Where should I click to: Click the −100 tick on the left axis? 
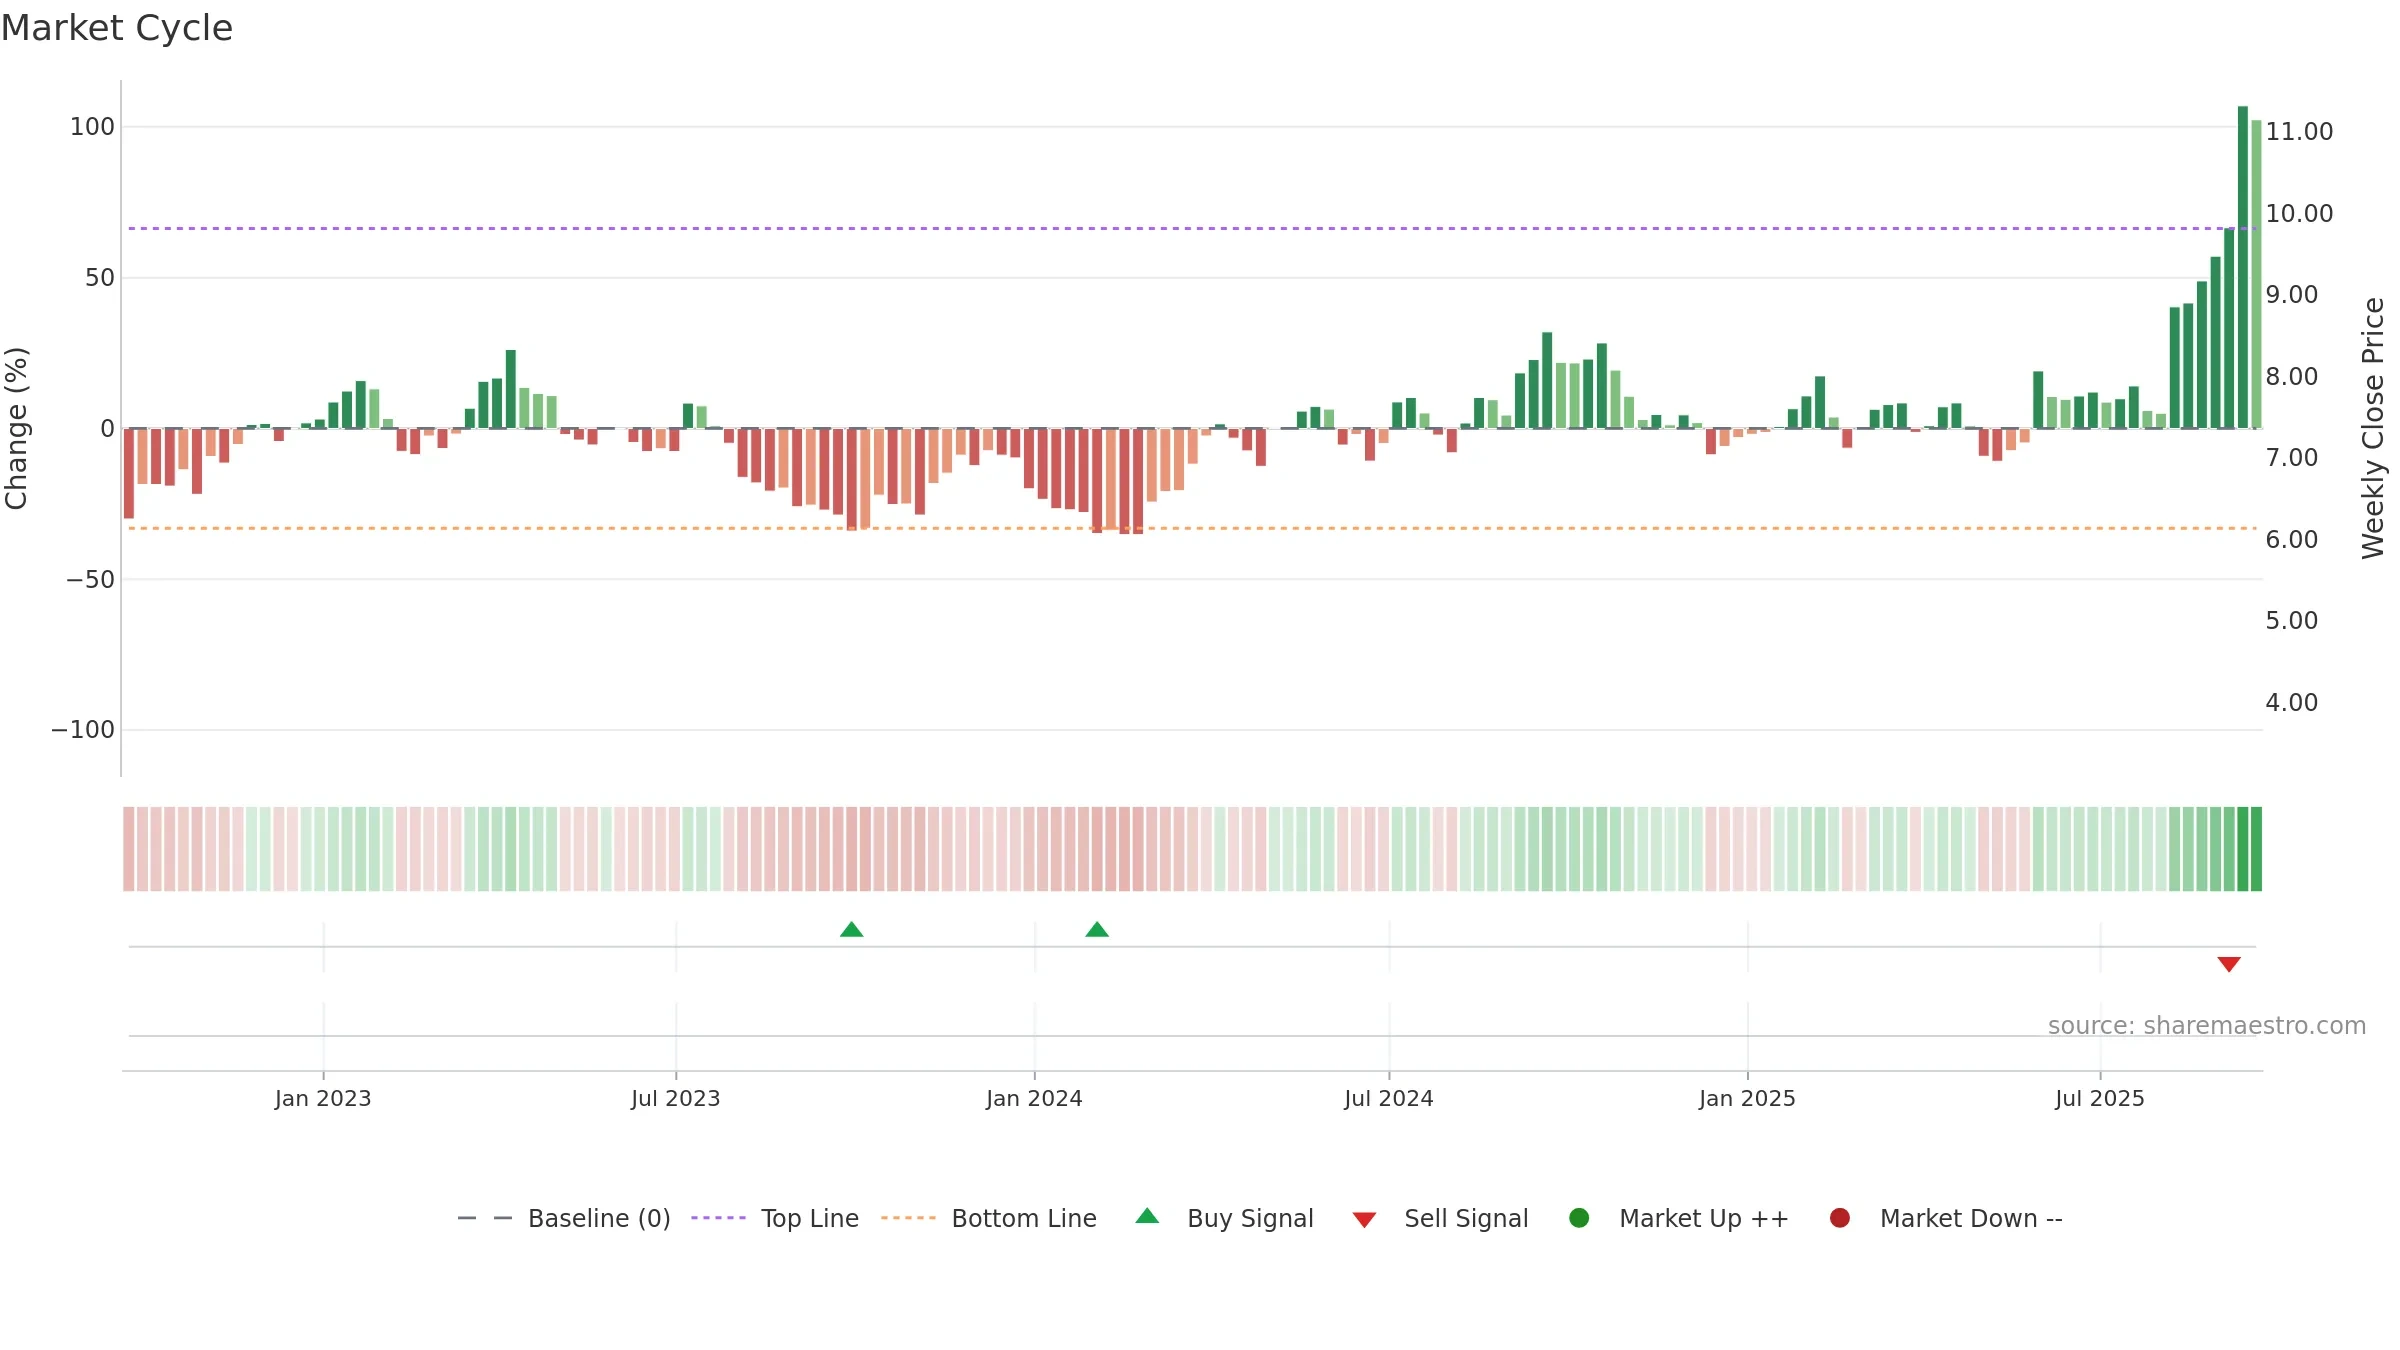tap(83, 730)
